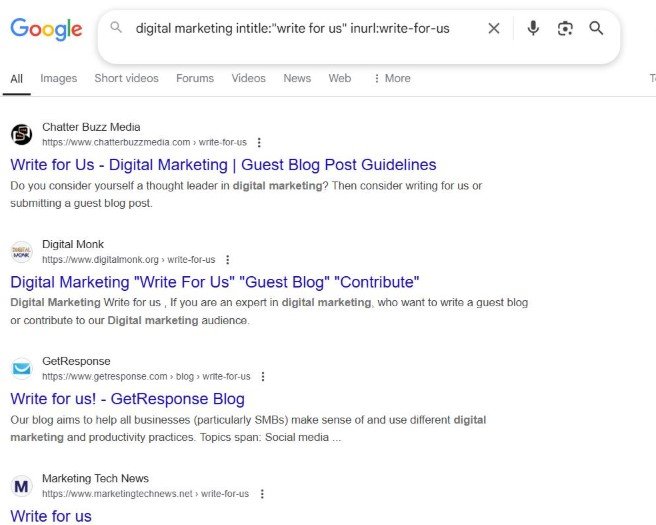This screenshot has width=656, height=525.
Task: Click the Google logo
Action: 46,29
